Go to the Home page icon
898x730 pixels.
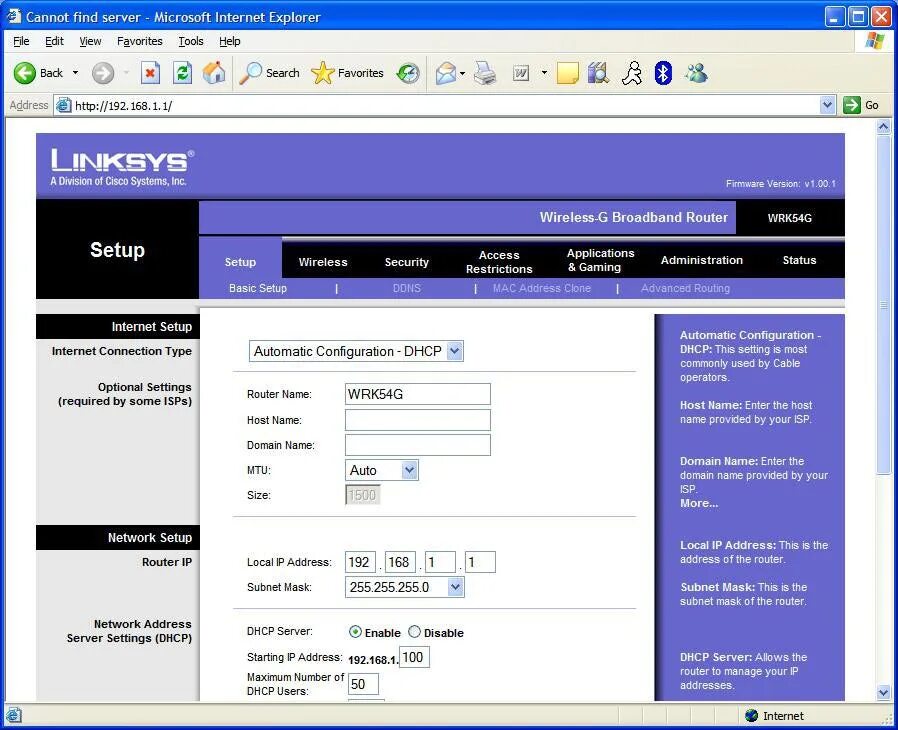[x=214, y=73]
